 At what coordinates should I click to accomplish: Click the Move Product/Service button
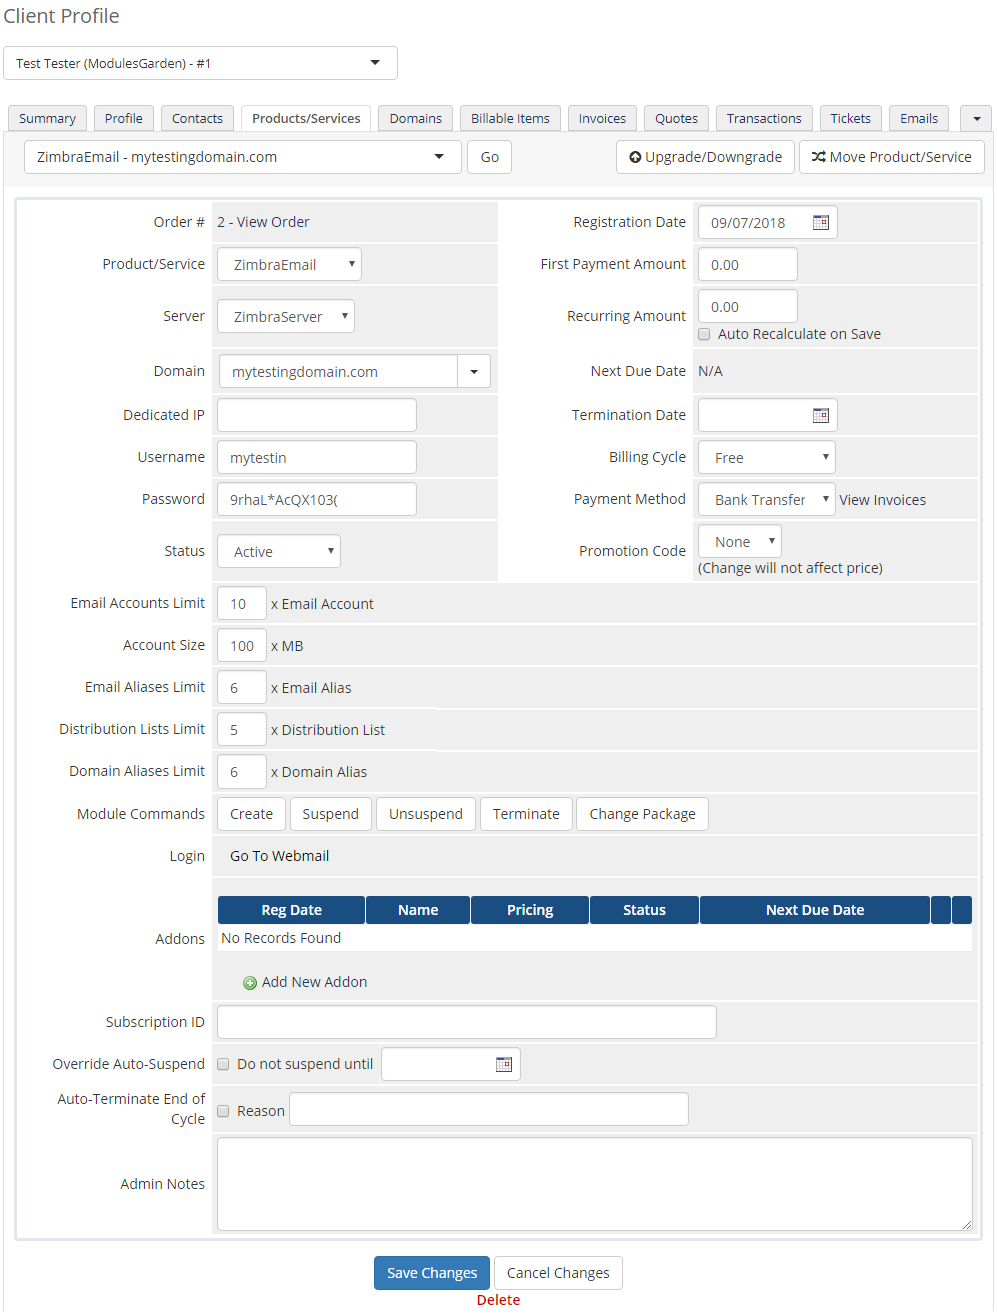coord(892,157)
